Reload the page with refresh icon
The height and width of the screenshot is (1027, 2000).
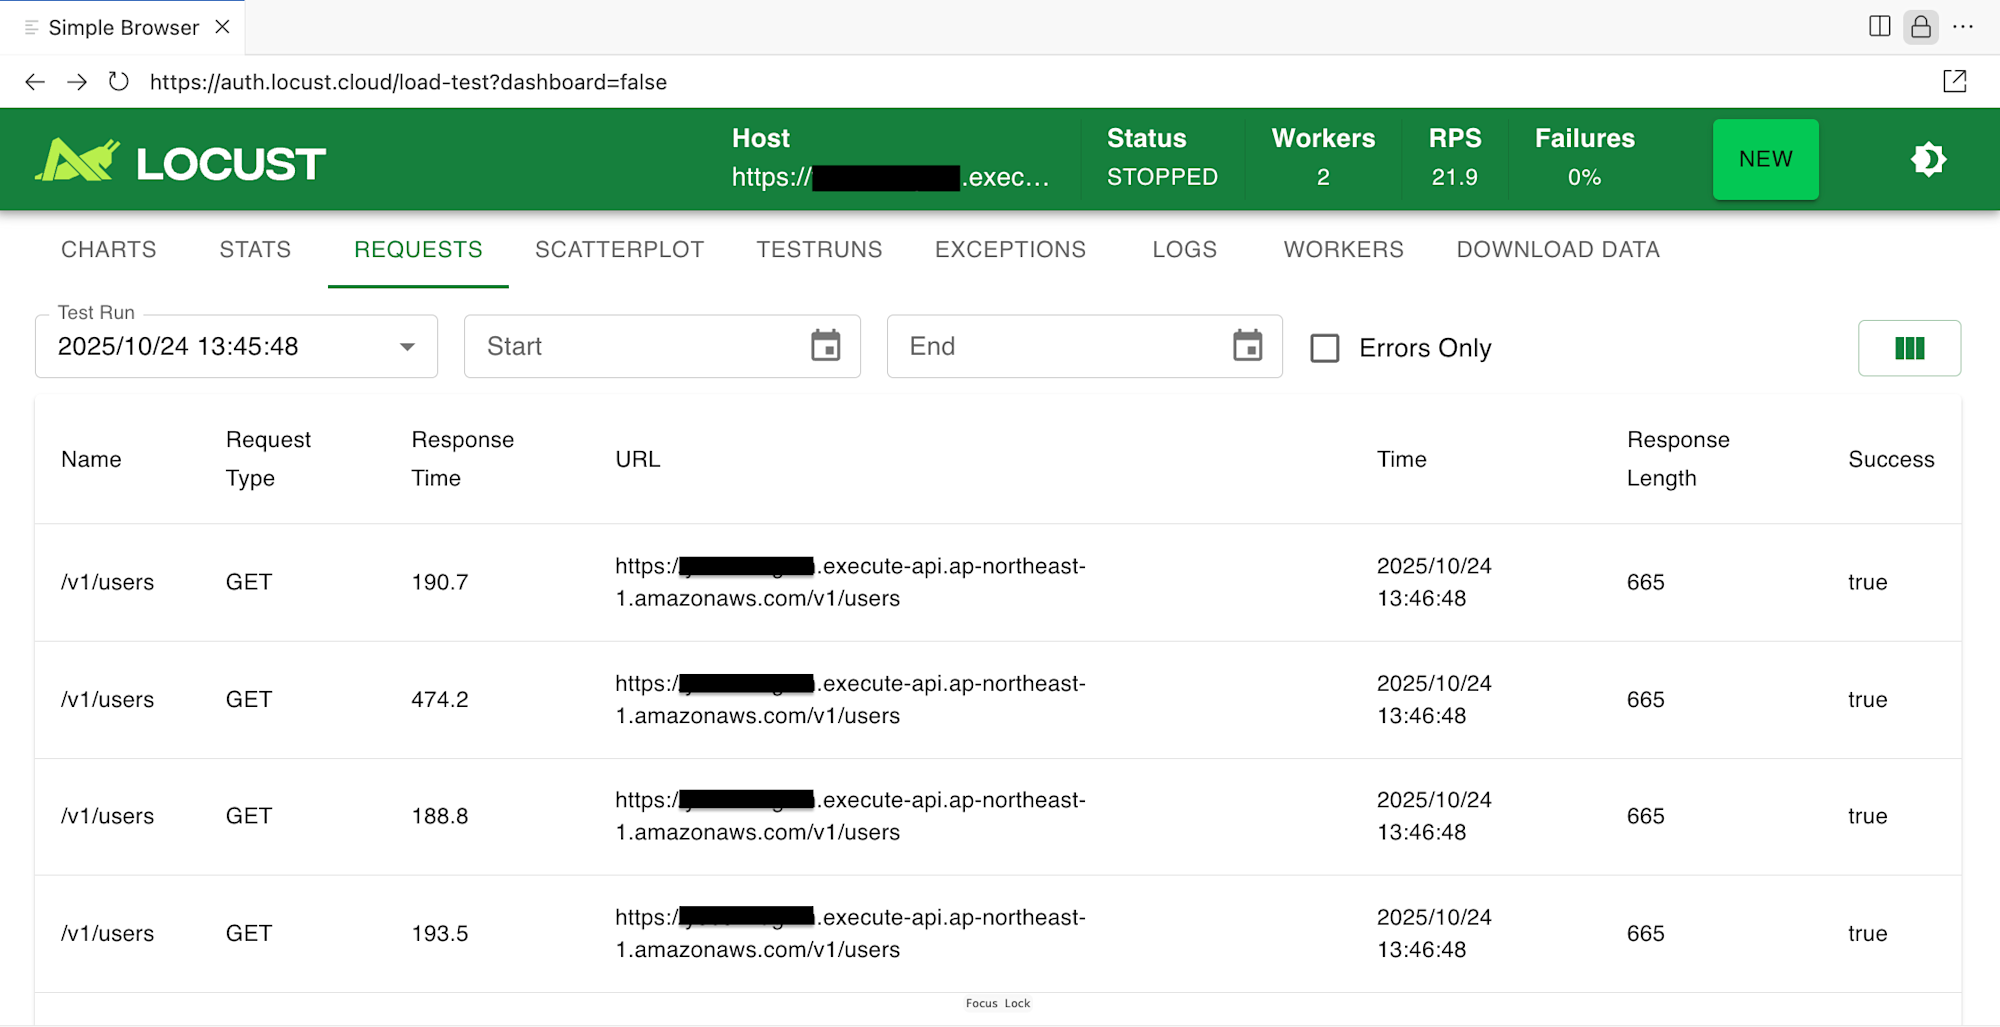(119, 82)
